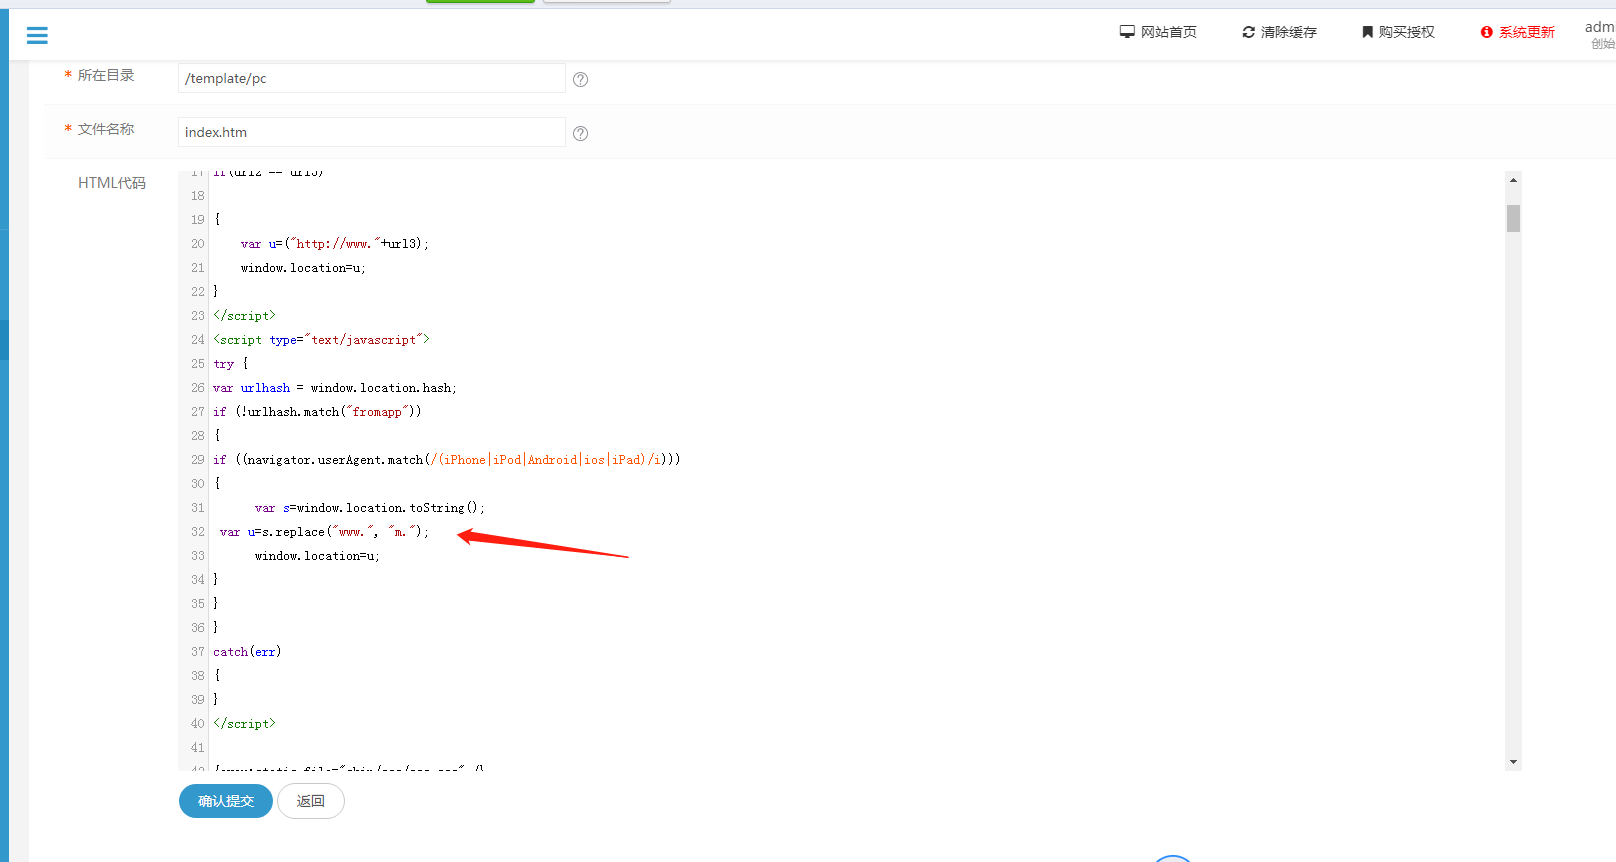Click navigator.userAgent.match line 29
1616x862 pixels.
(x=447, y=460)
